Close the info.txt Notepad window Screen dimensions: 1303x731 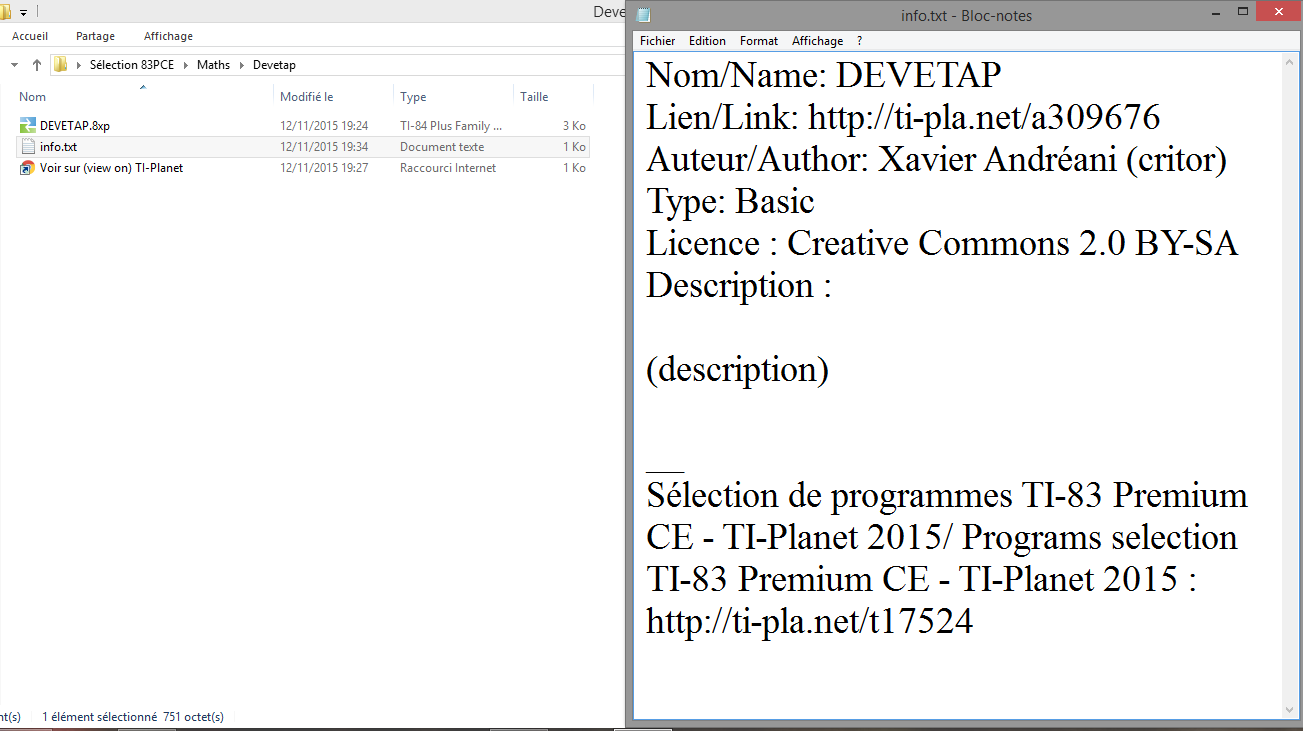pyautogui.click(x=1280, y=12)
